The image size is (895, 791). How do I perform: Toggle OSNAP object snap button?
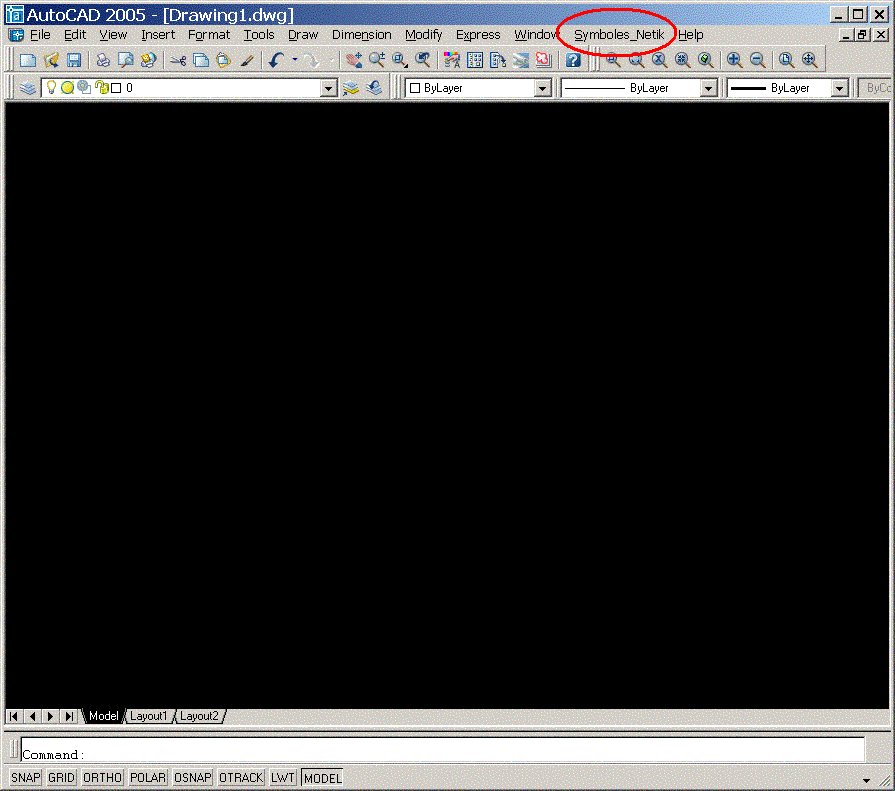193,778
